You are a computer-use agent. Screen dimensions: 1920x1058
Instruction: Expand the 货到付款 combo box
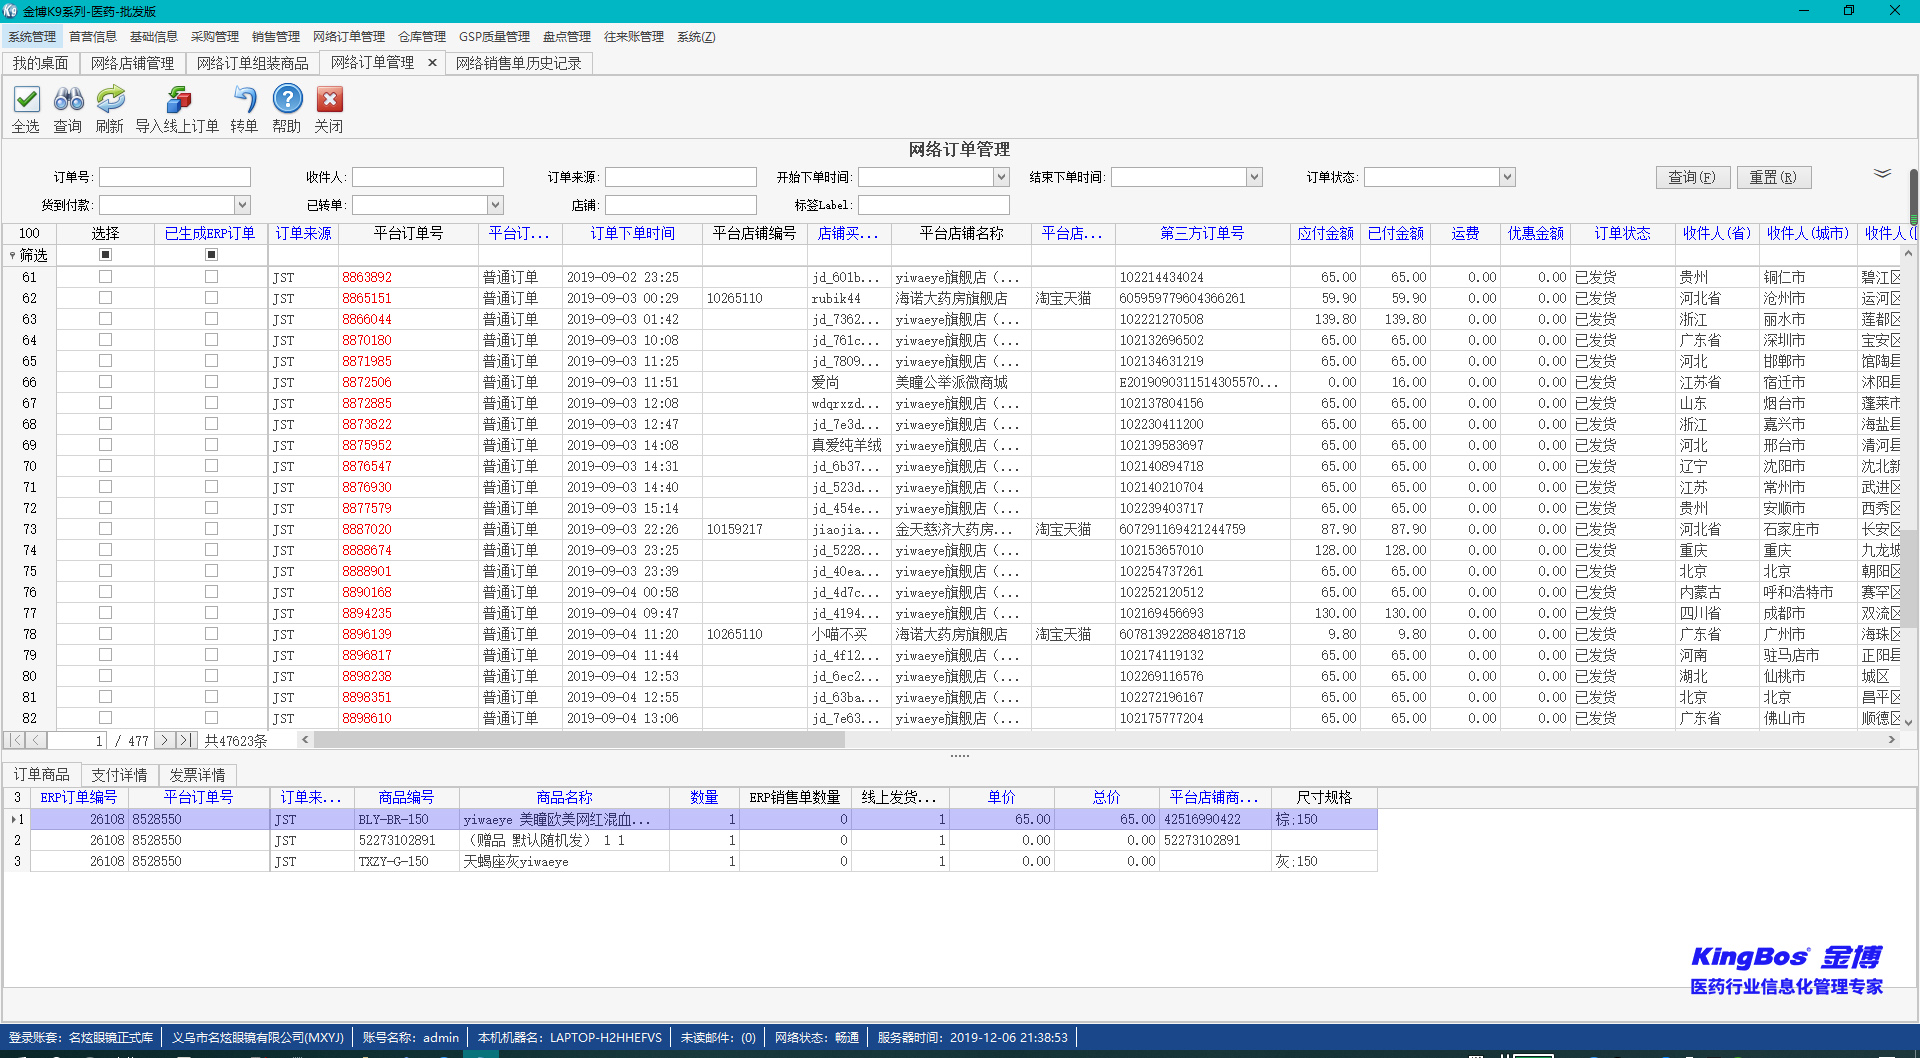(x=242, y=205)
